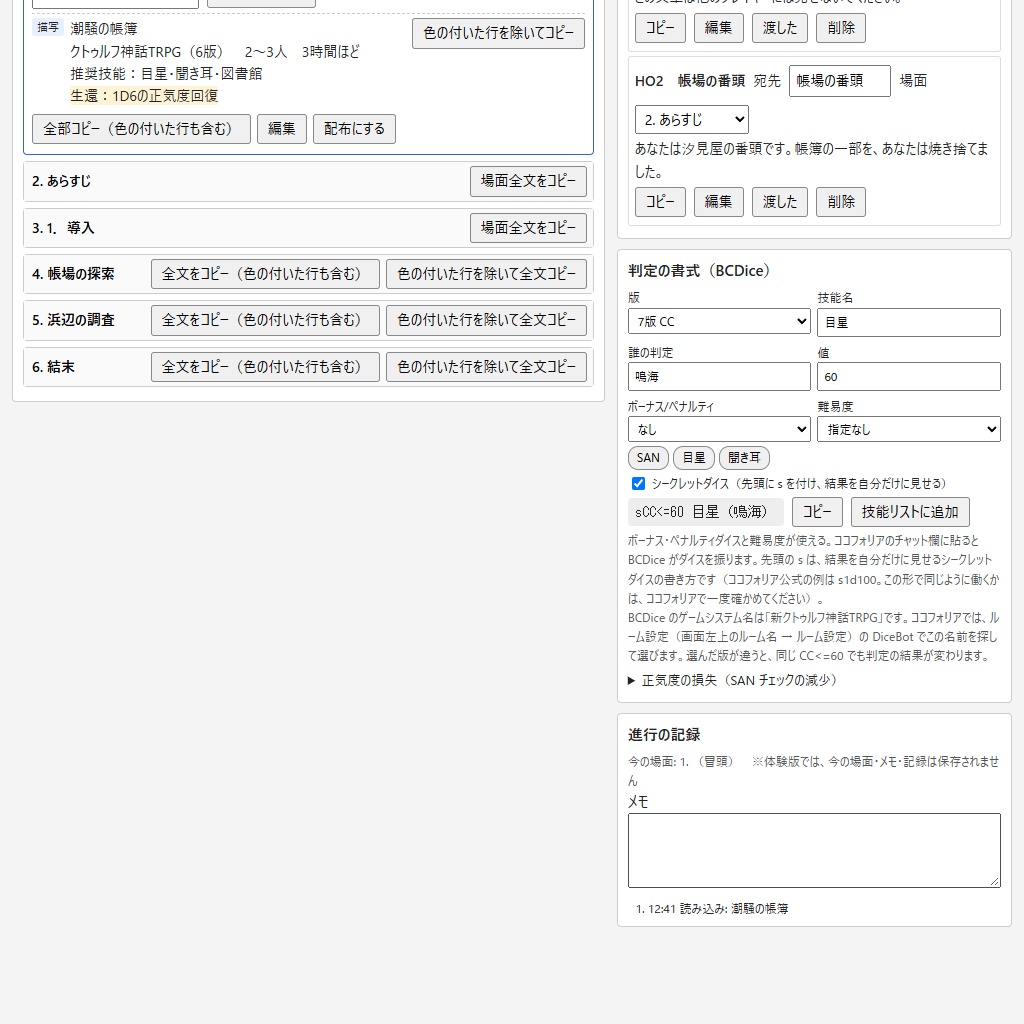Click the 値 field containing 60
Screen dimensions: 1024x1024
click(x=908, y=377)
